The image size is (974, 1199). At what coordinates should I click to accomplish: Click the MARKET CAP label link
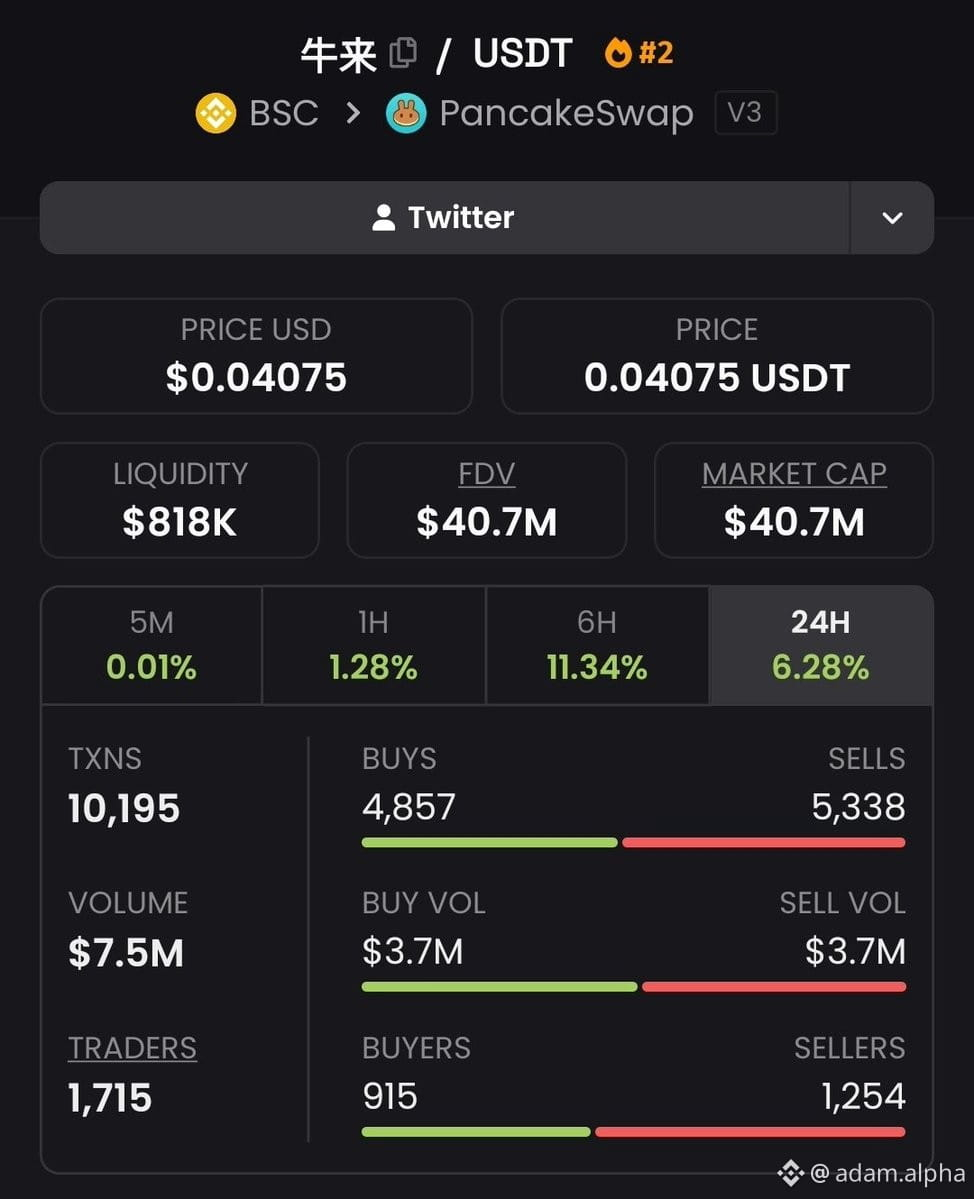click(x=794, y=474)
